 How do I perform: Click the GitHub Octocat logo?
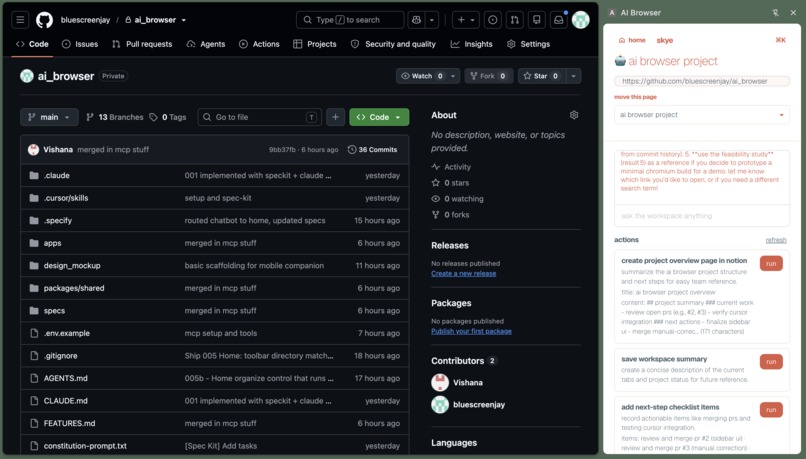pyautogui.click(x=45, y=20)
